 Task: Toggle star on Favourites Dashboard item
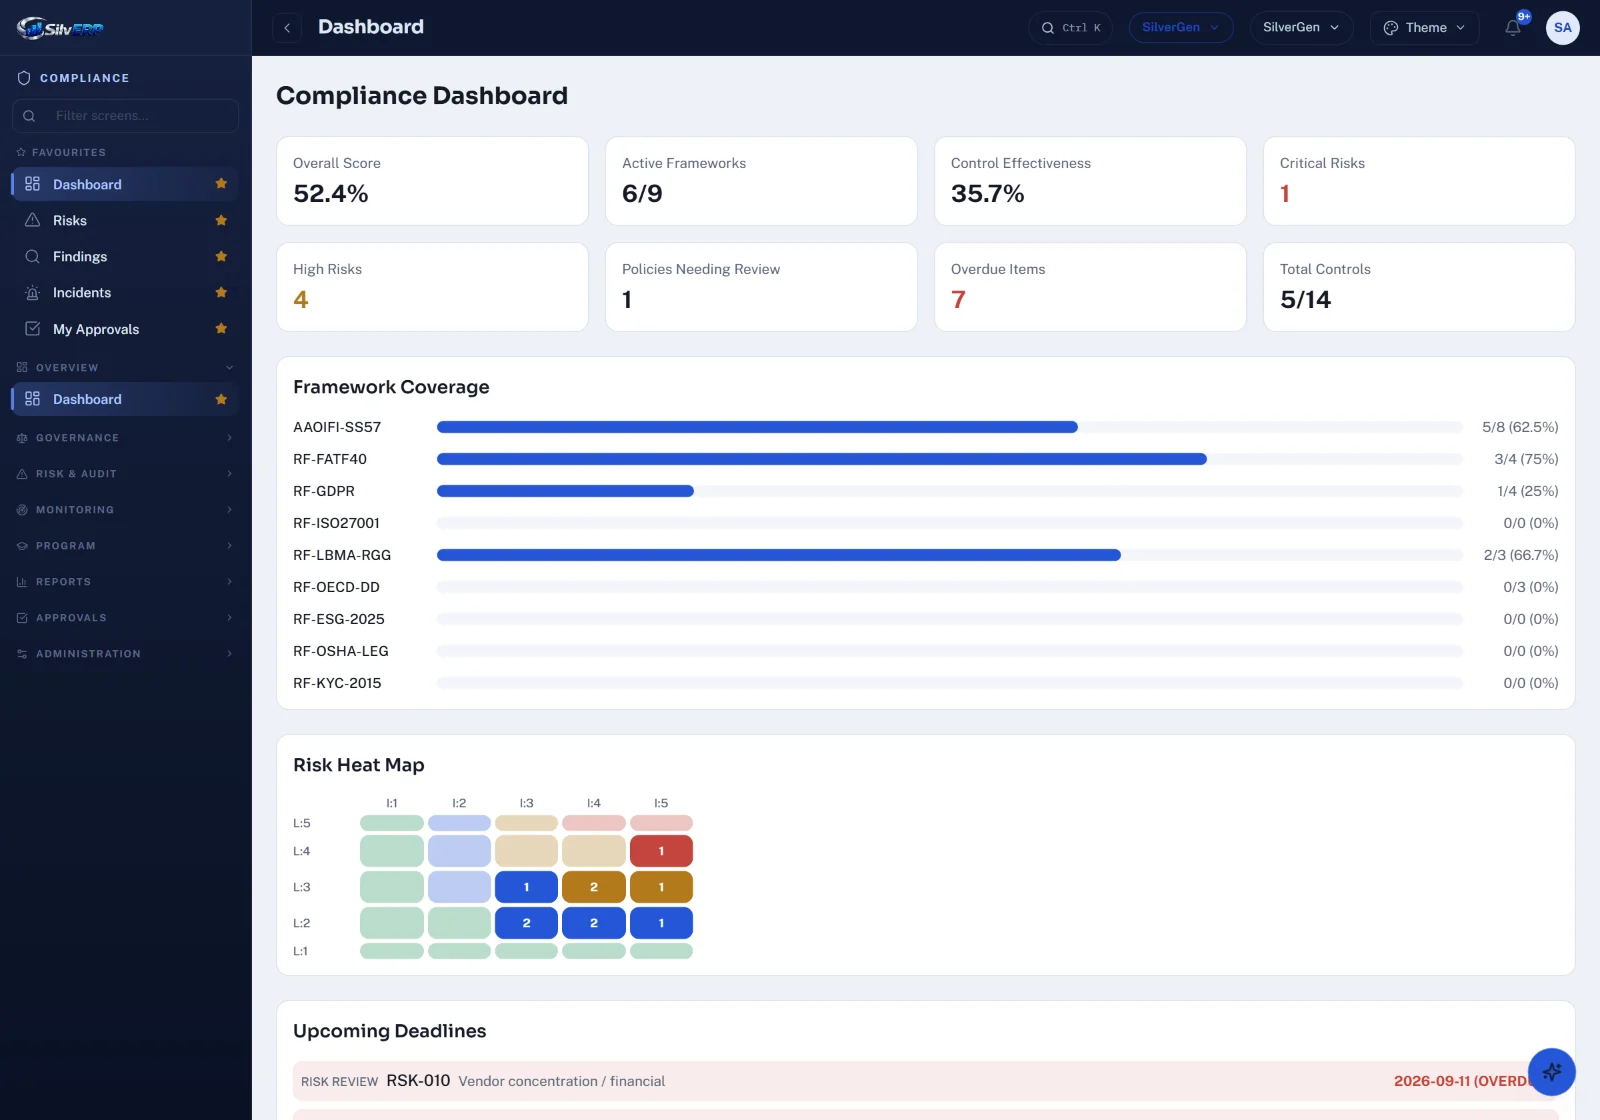221,184
